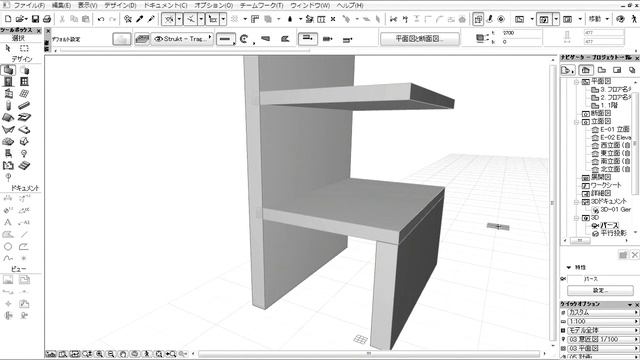Viewport: 640px width, 360px height.
Task: Open the 編集(E) menu
Action: point(61,5)
